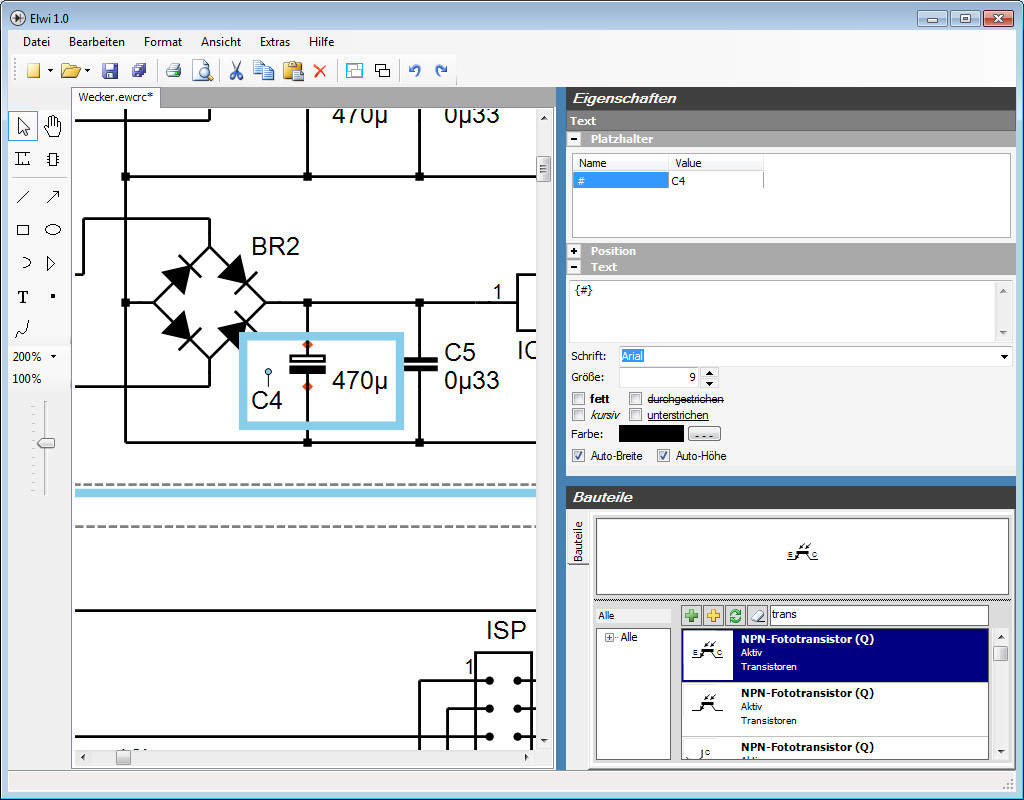Select the ellipse tool
The height and width of the screenshot is (800, 1024).
pyautogui.click(x=53, y=229)
